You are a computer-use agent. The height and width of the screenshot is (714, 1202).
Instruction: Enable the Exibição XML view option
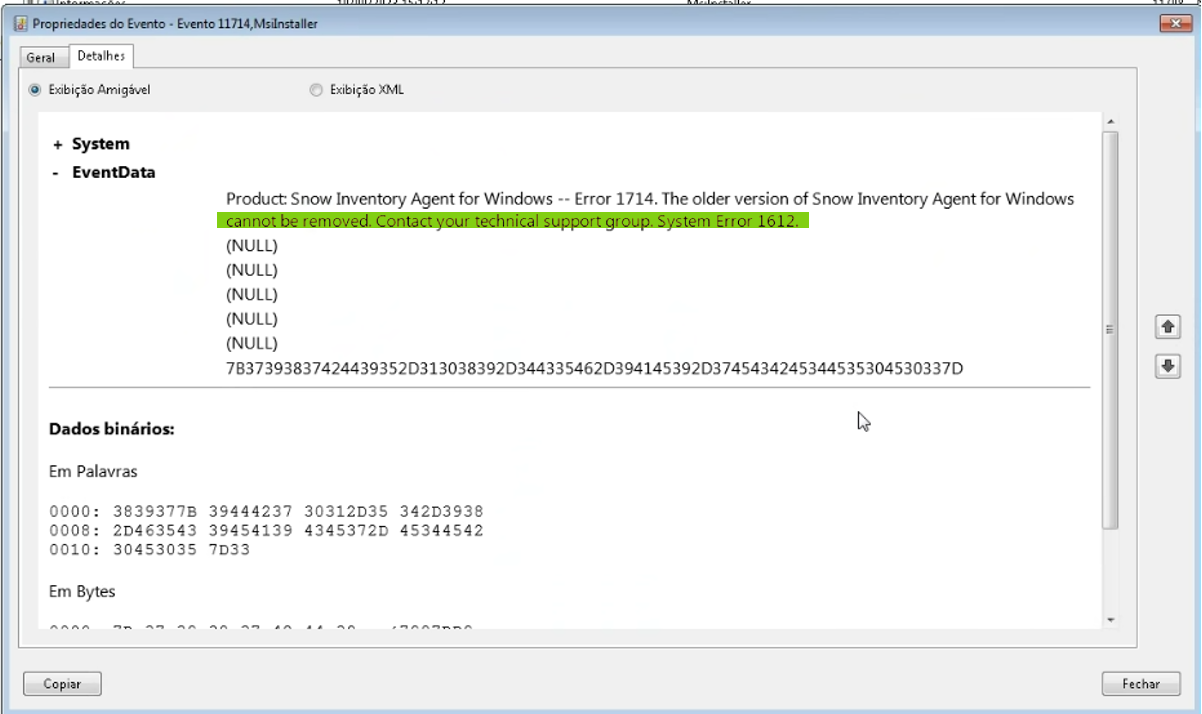pyautogui.click(x=317, y=90)
